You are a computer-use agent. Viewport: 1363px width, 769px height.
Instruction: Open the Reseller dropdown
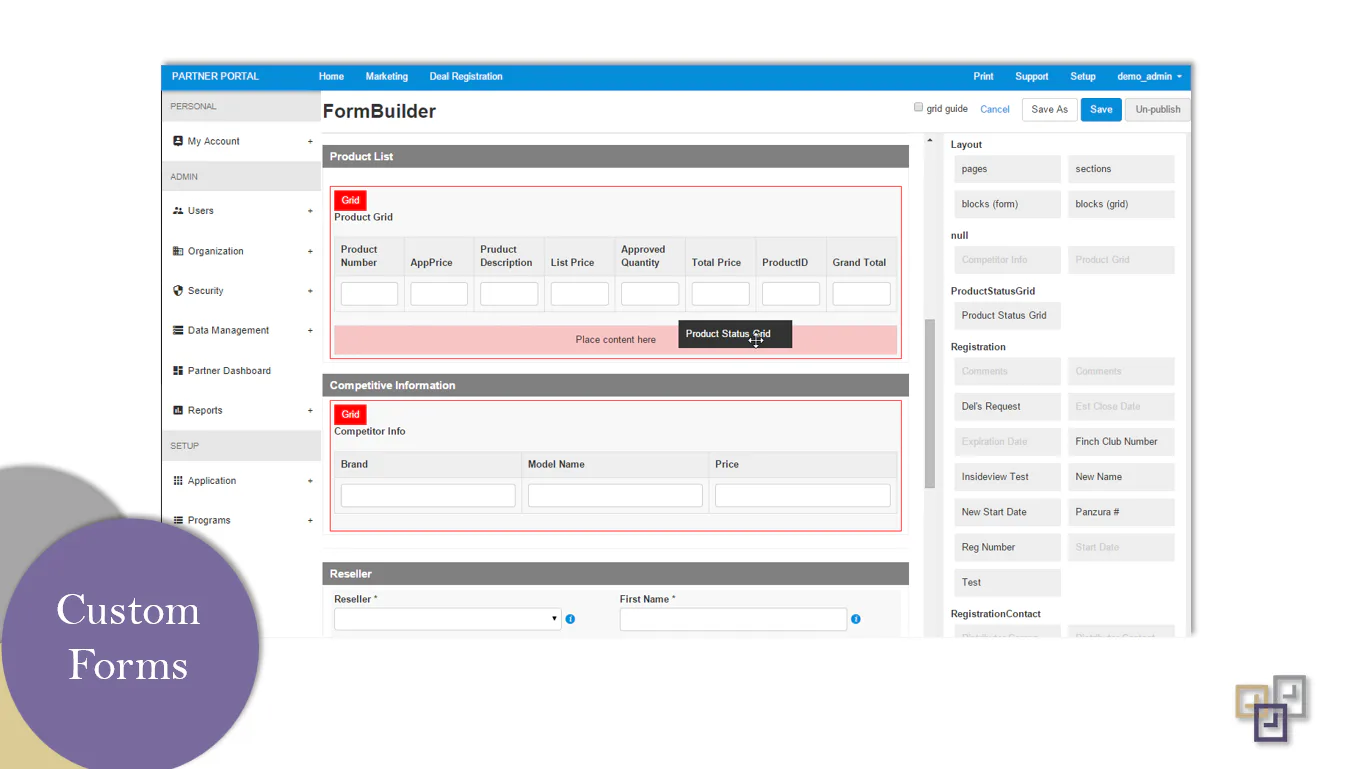(447, 619)
